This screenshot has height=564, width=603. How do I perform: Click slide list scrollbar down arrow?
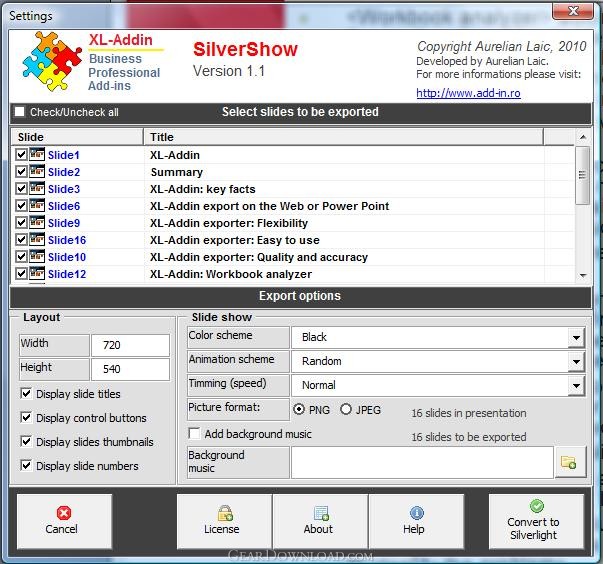(583, 276)
